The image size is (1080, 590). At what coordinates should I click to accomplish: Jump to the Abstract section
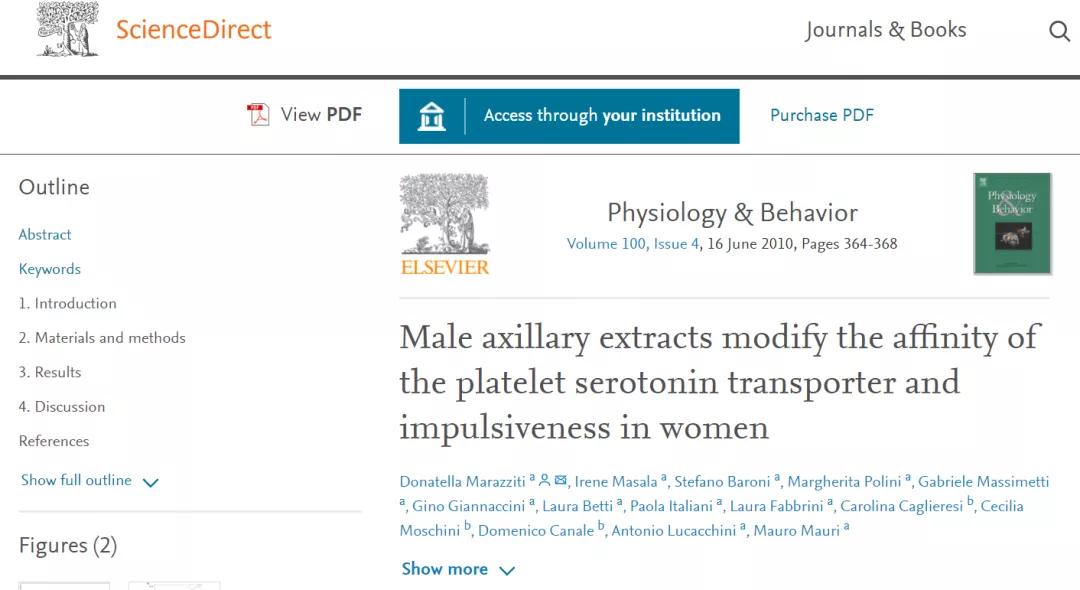45,235
